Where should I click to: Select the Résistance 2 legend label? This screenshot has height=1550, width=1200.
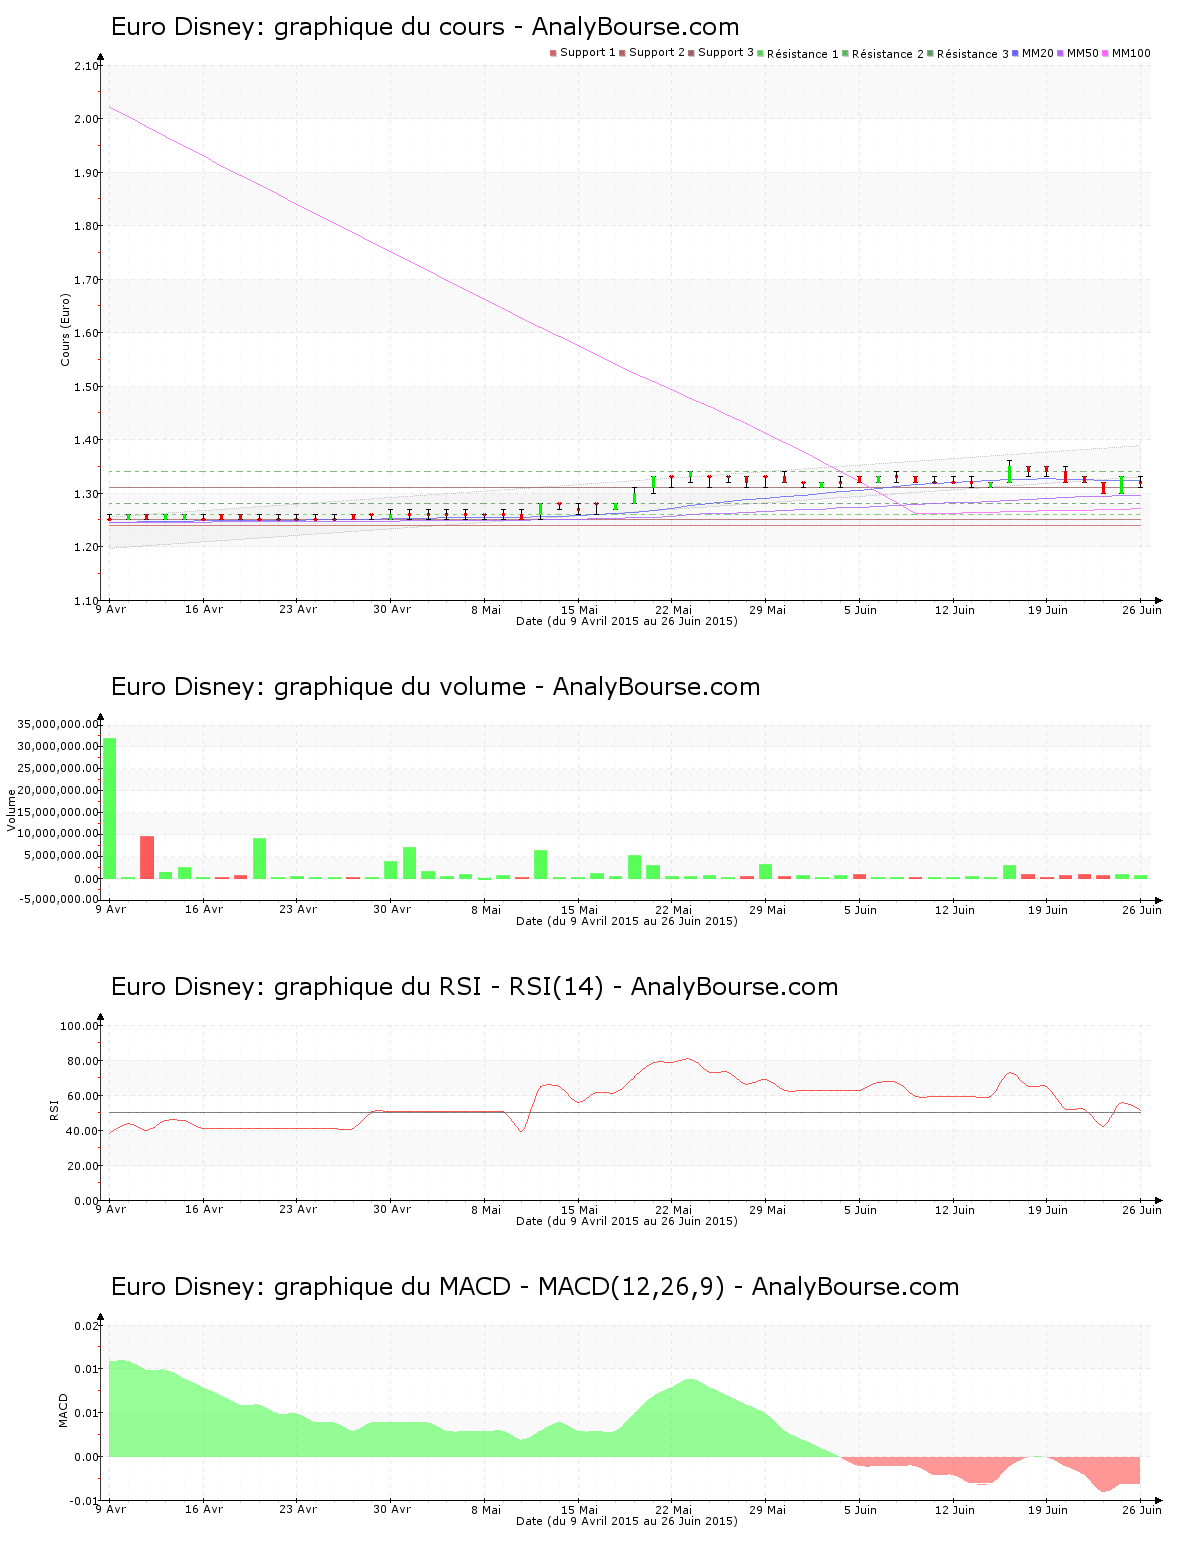888,54
